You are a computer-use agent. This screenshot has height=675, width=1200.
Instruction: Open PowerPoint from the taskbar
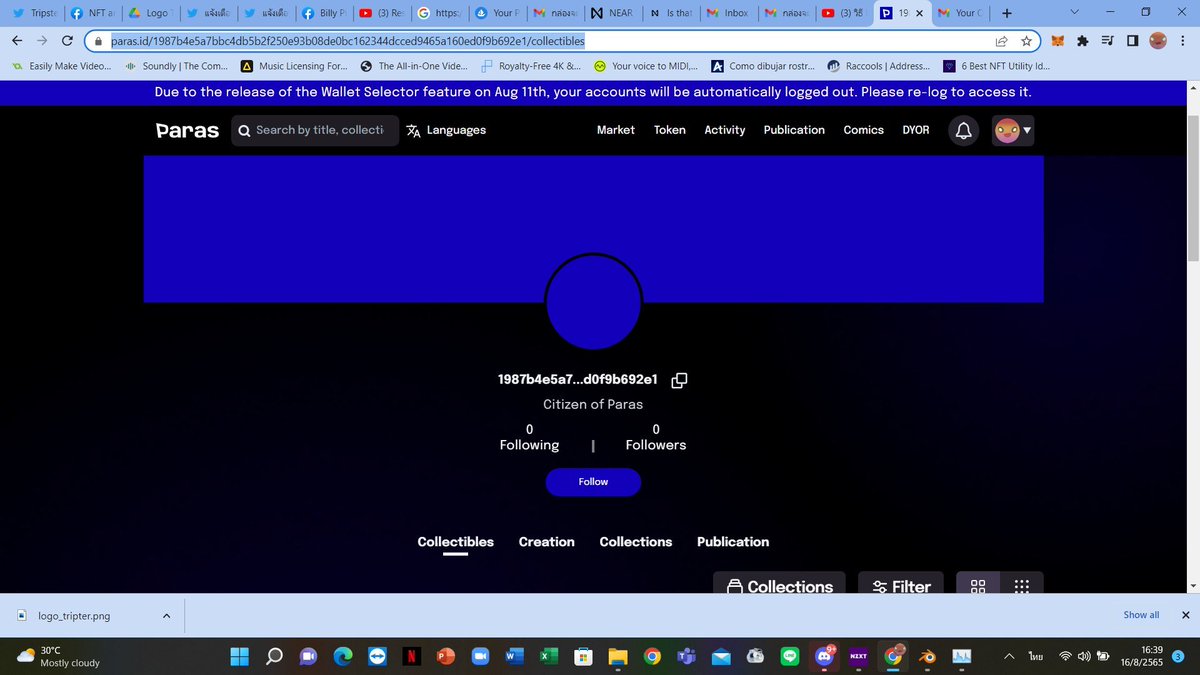point(445,656)
